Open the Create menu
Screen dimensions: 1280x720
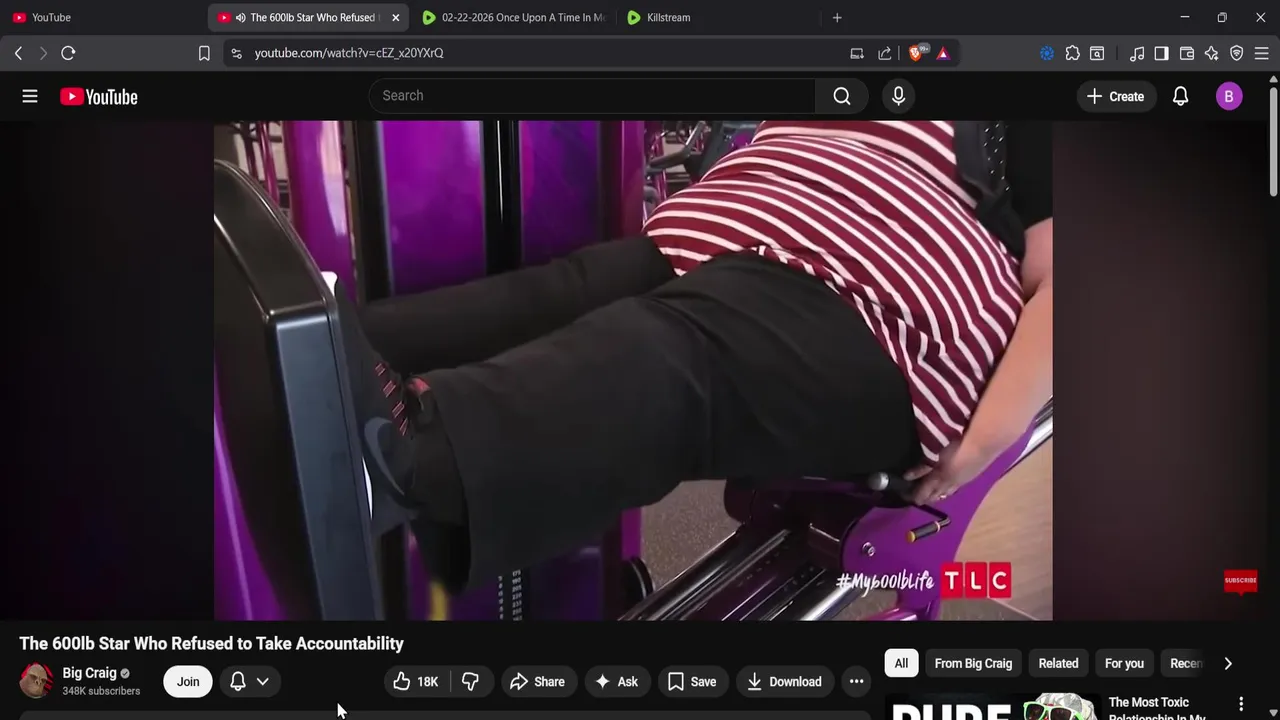tap(1115, 96)
